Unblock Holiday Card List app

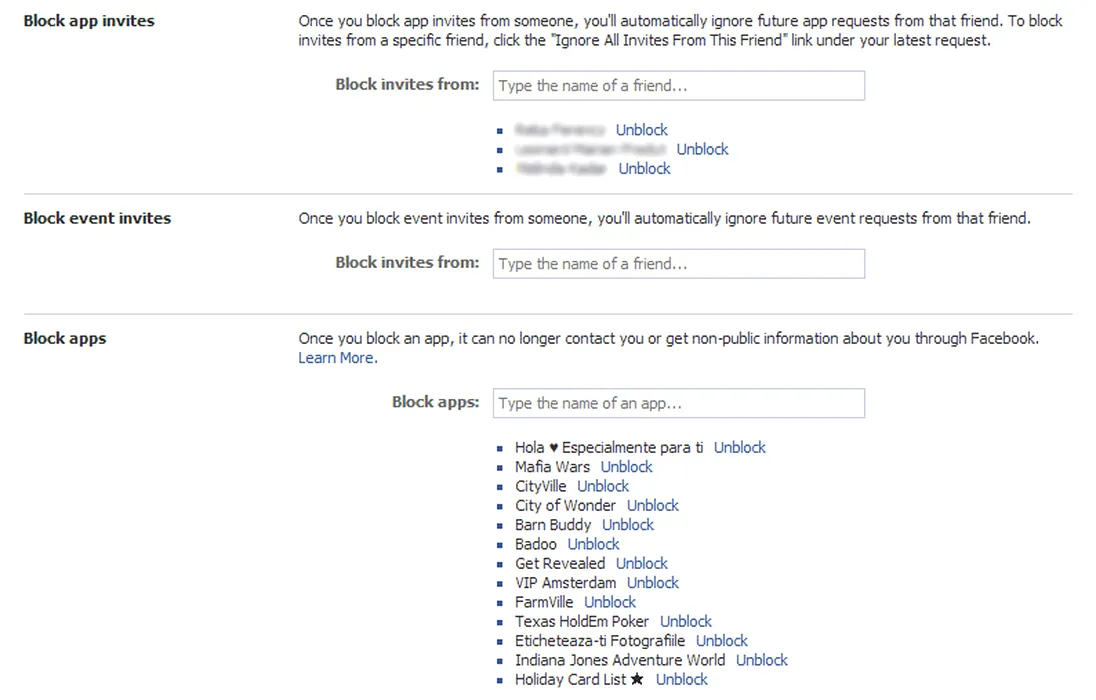pos(681,680)
